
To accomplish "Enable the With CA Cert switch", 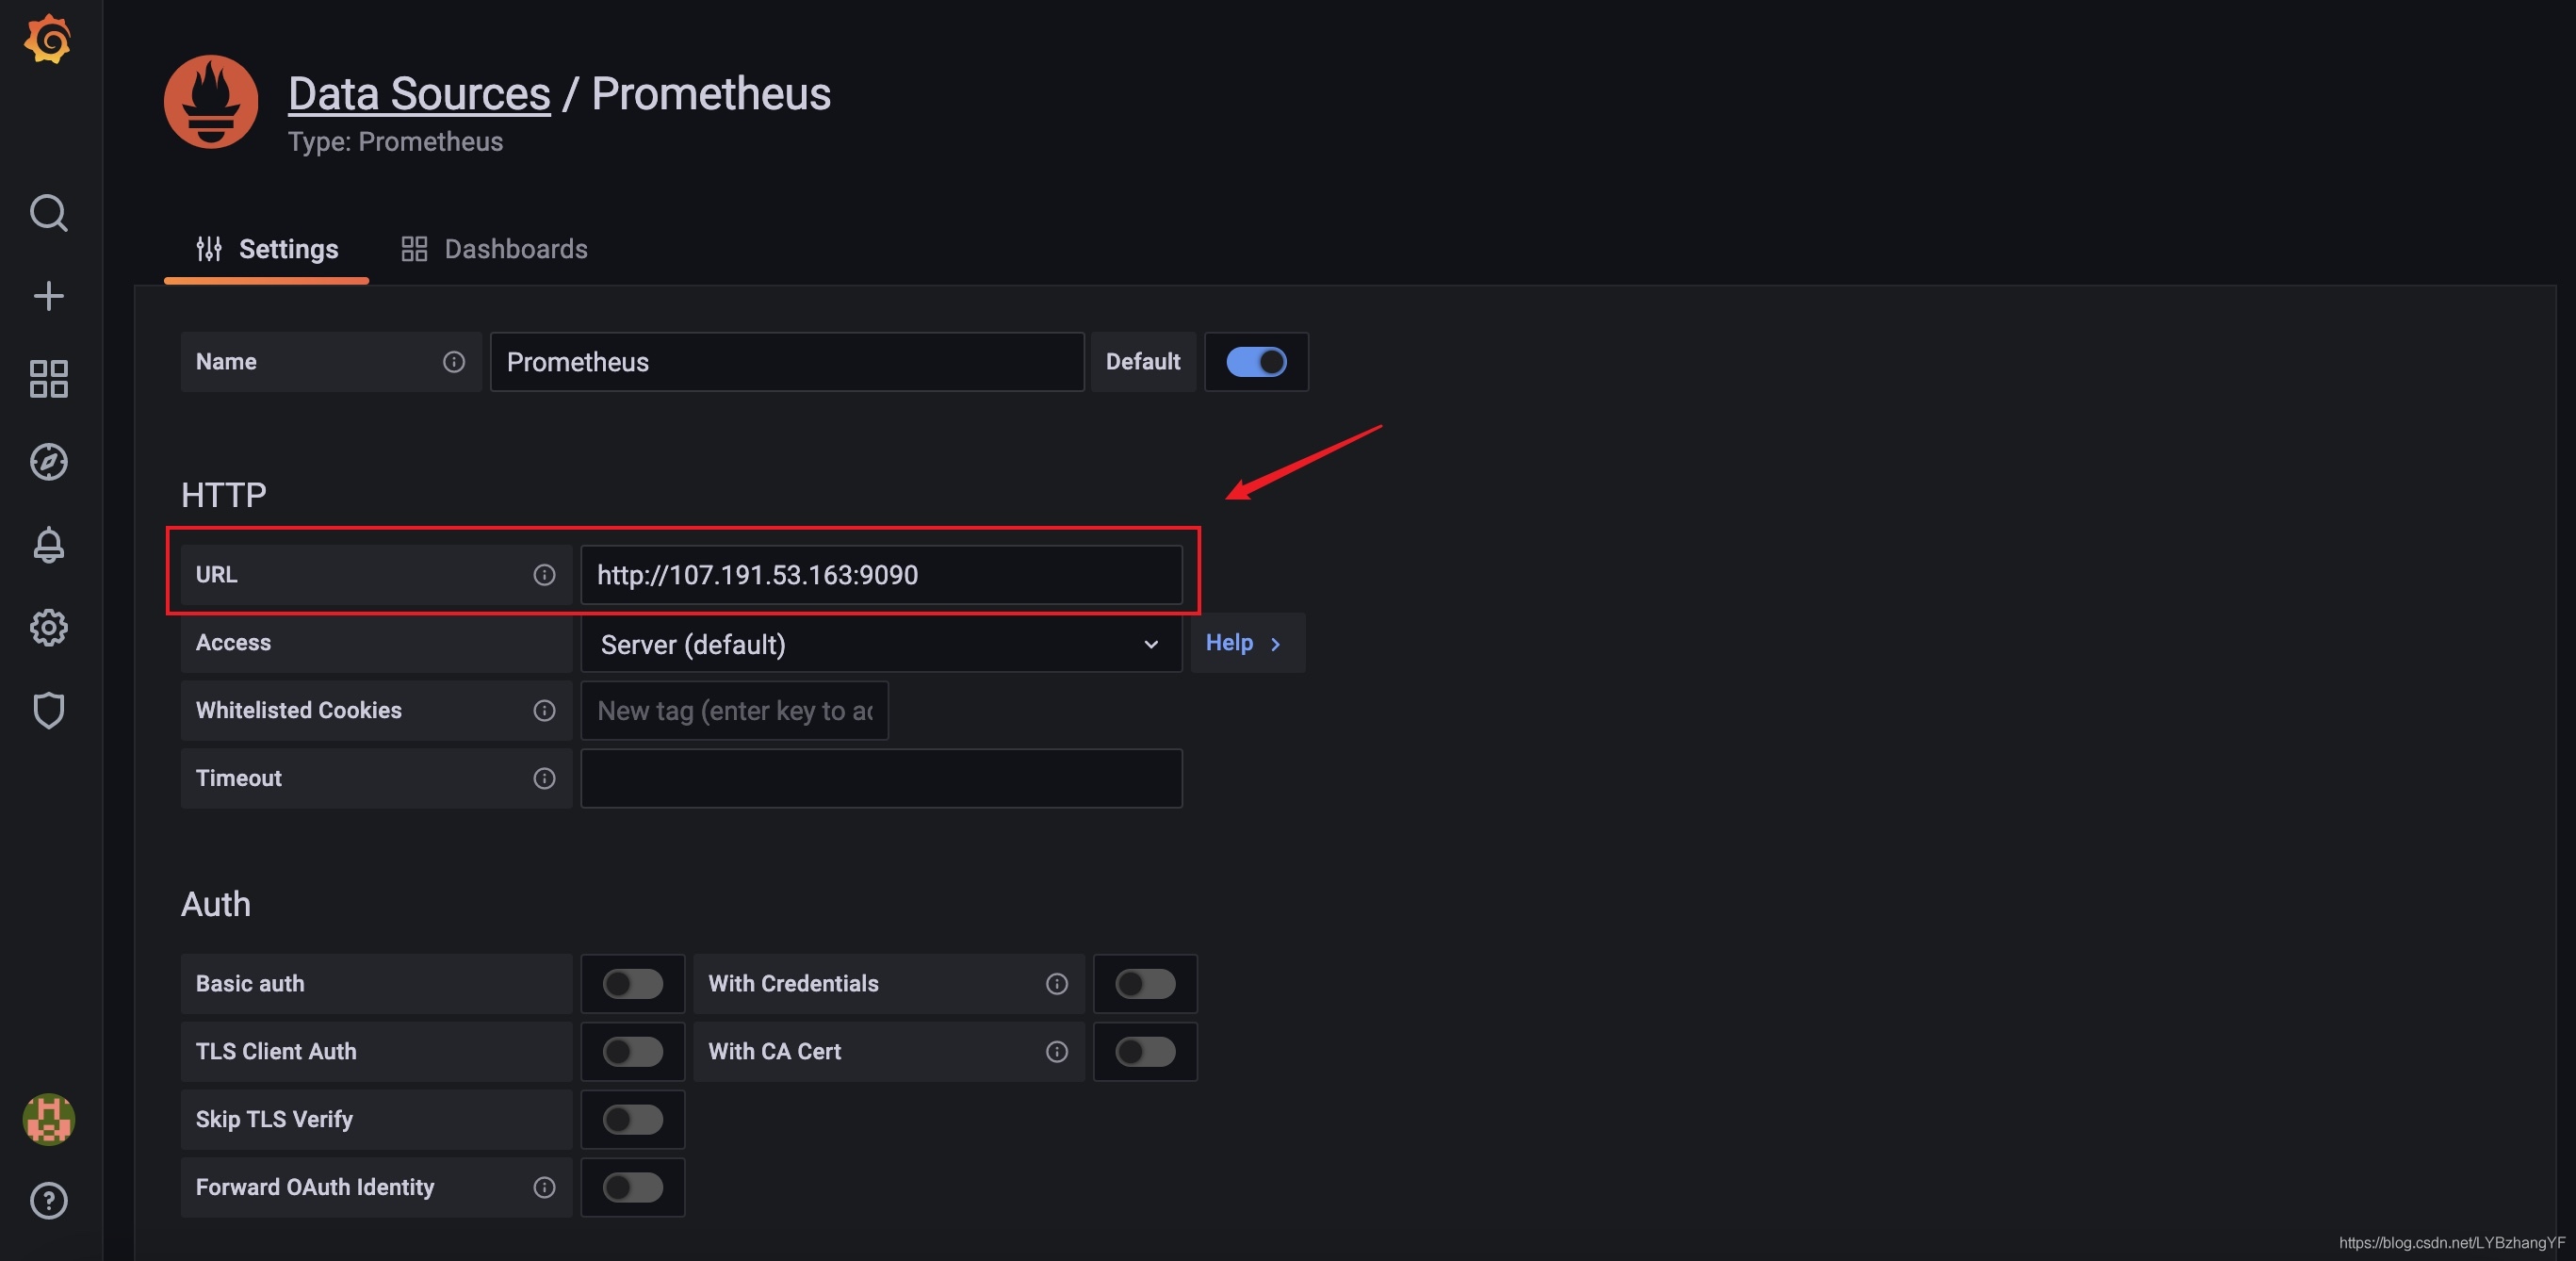I will (1146, 1052).
